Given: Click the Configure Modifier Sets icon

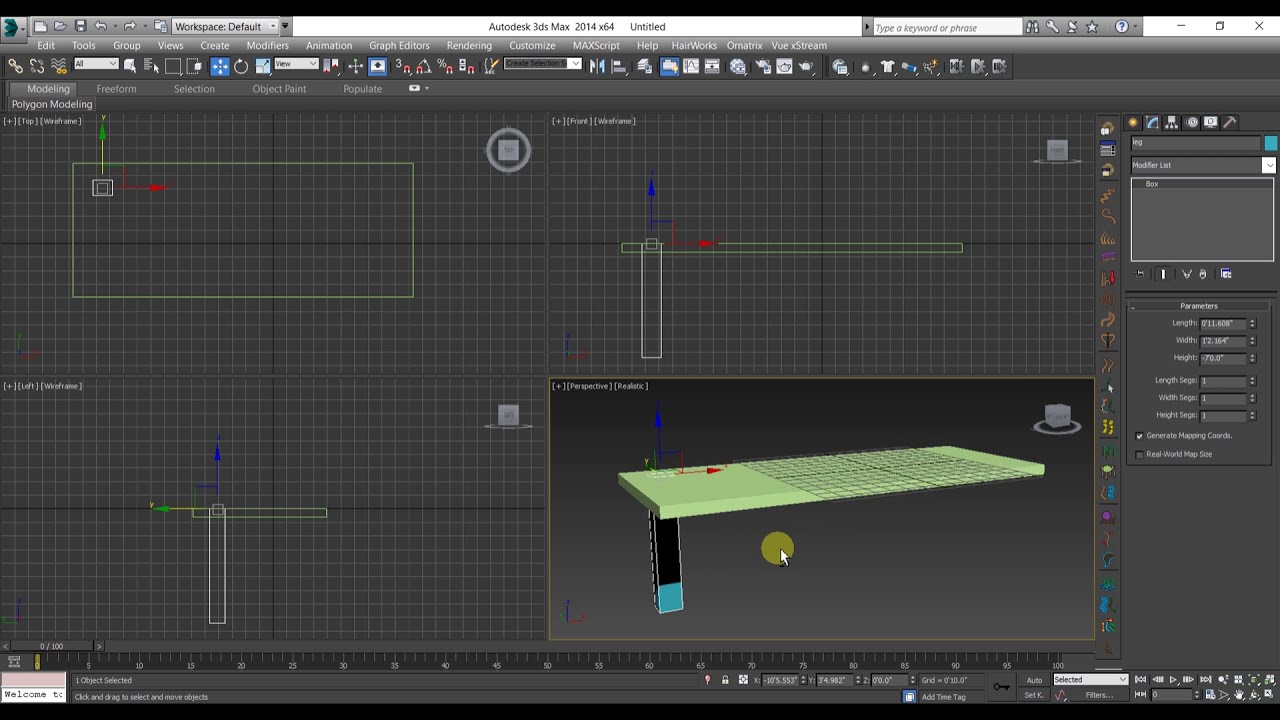Looking at the screenshot, I should (x=1226, y=274).
